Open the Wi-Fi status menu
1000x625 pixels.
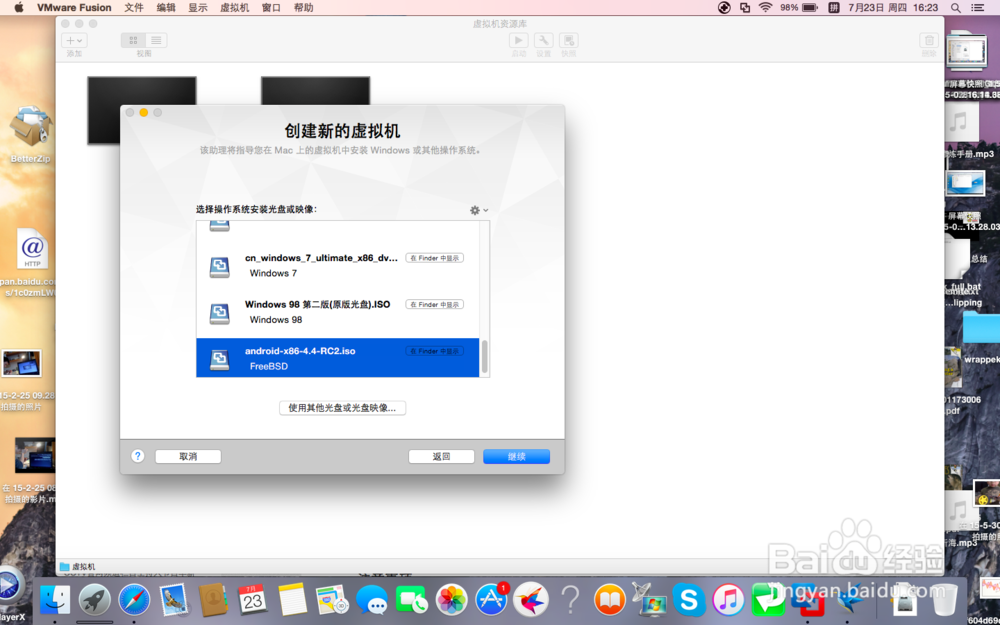(765, 8)
